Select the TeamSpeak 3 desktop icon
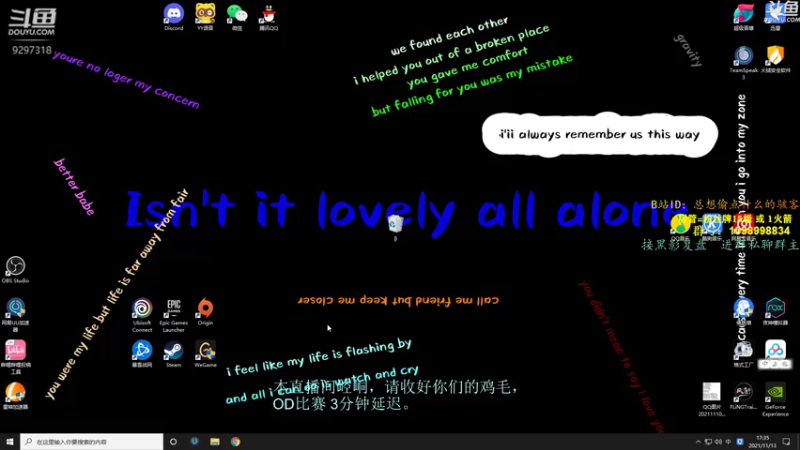 [743, 62]
